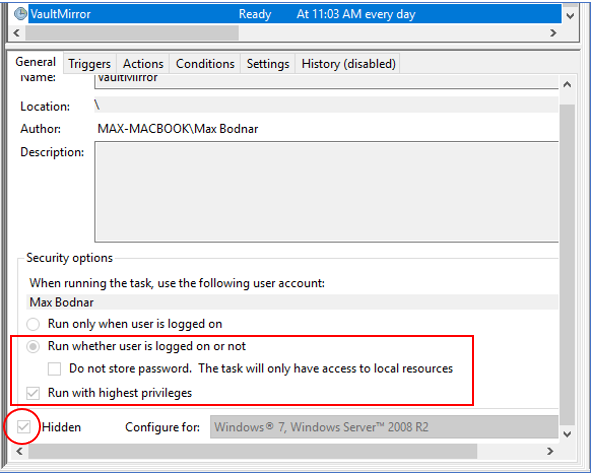Click details pane horizontal scroll left arrow
591x475 pixels.
click(x=20, y=451)
